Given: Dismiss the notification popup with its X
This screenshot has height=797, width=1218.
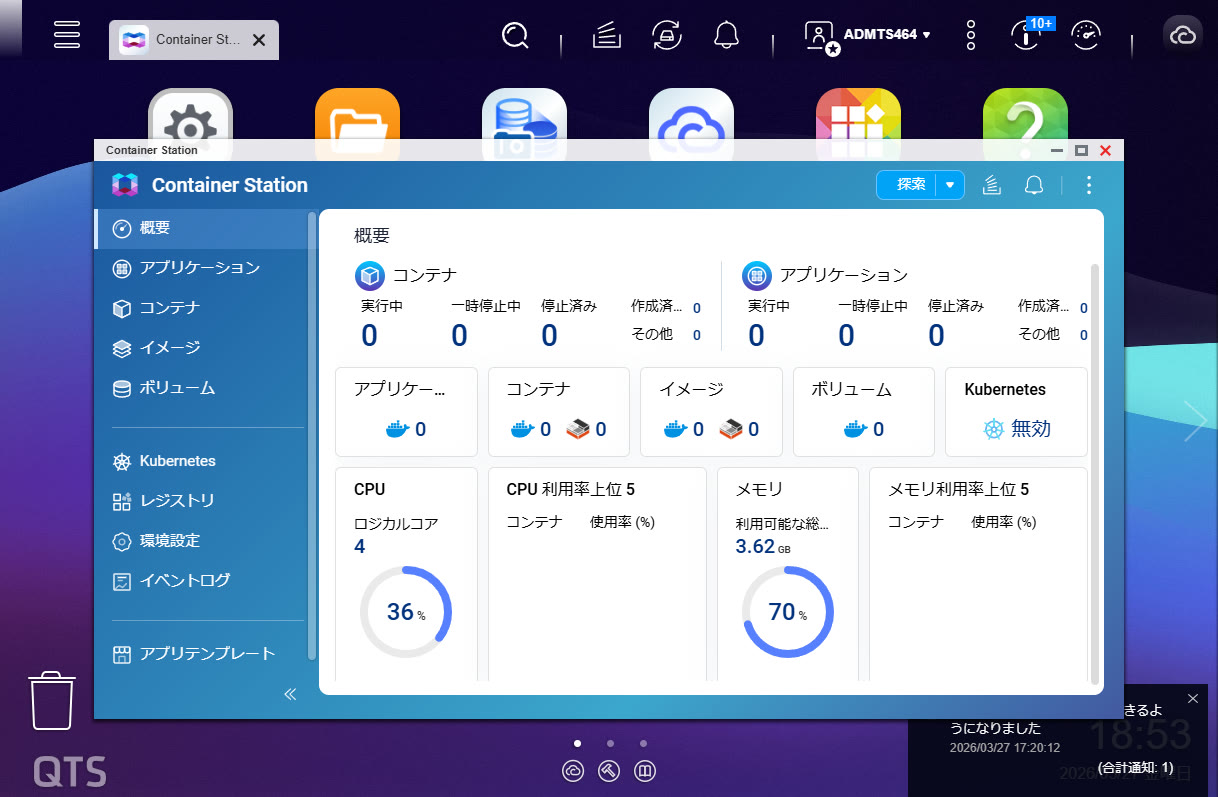Looking at the screenshot, I should [1192, 698].
